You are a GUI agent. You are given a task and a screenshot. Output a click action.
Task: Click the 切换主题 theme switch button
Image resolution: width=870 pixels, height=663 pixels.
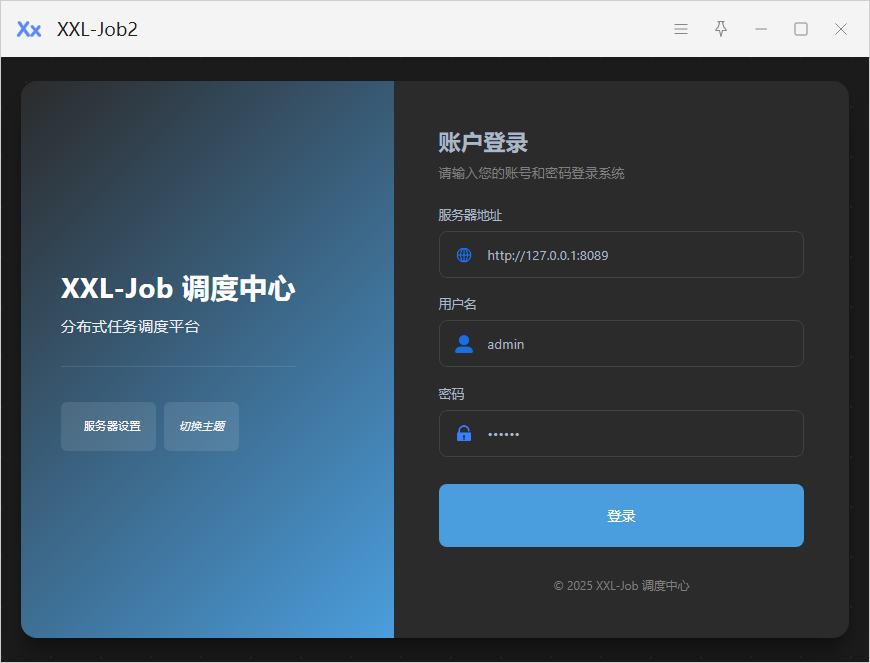pyautogui.click(x=201, y=426)
